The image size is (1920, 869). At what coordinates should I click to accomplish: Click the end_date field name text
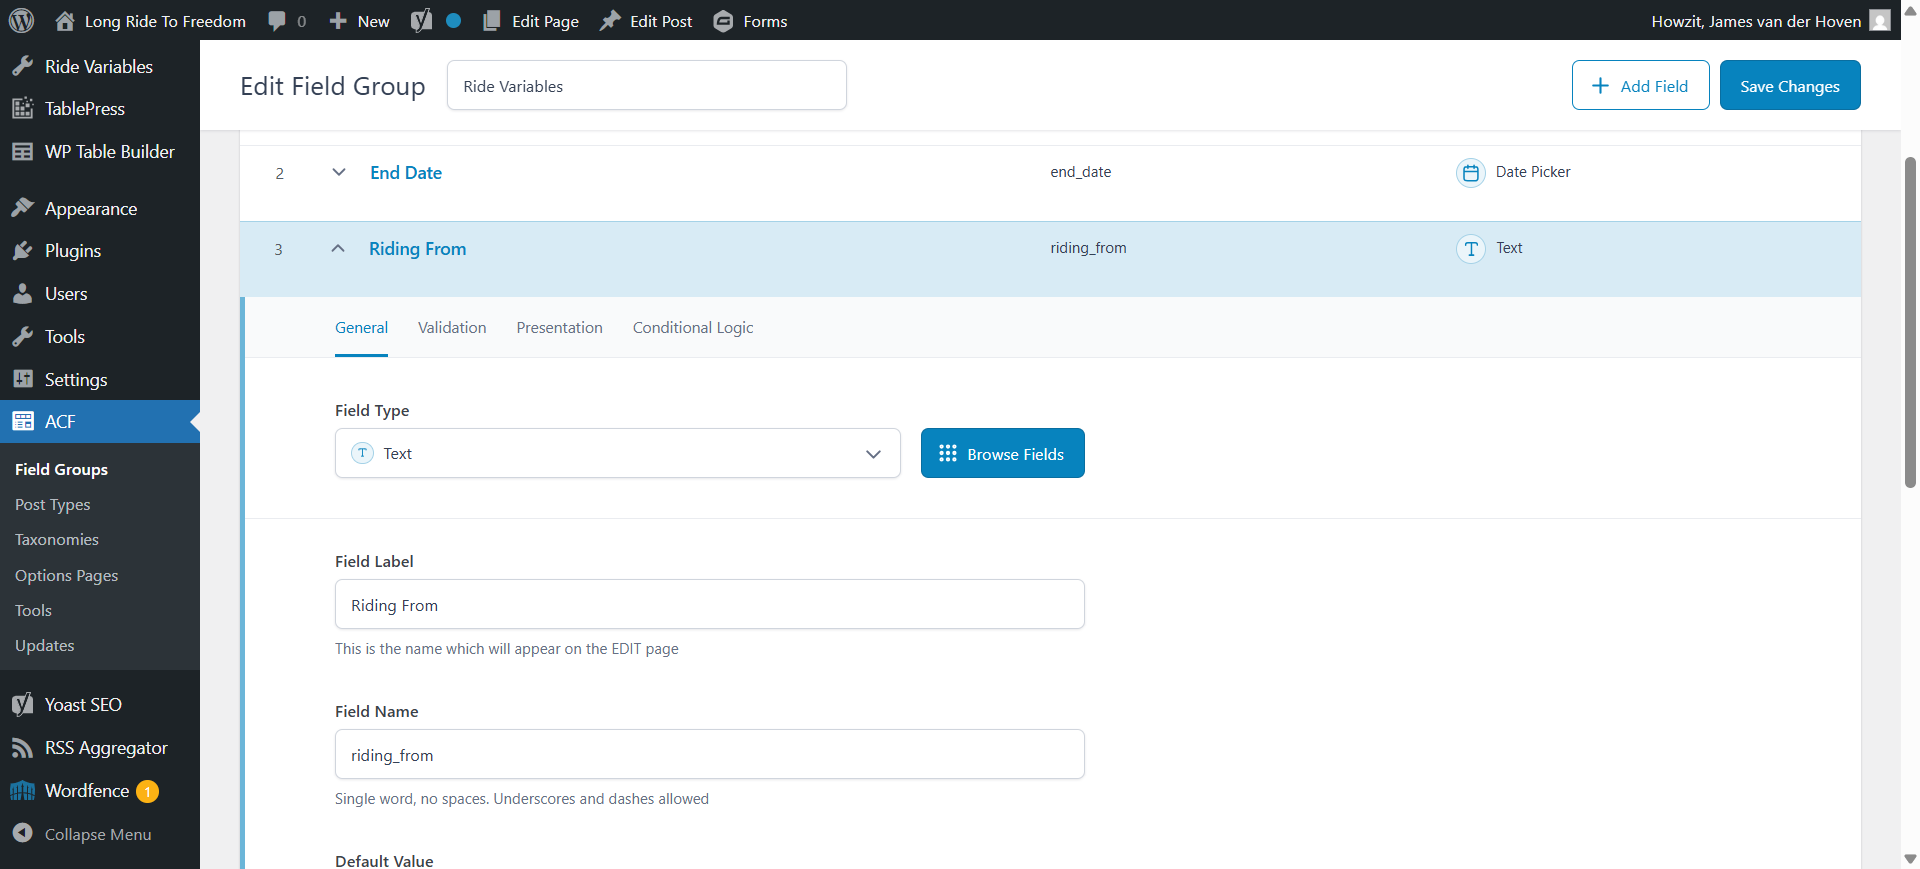click(x=1080, y=172)
